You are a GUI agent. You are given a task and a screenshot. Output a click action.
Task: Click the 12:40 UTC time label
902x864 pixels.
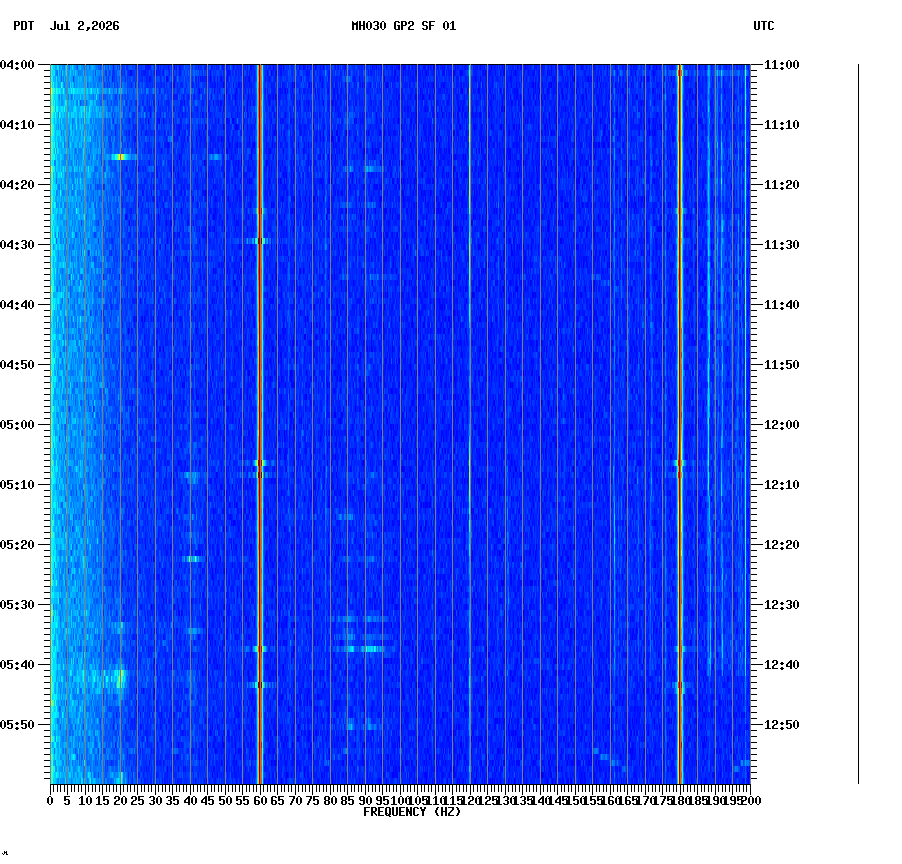(782, 665)
